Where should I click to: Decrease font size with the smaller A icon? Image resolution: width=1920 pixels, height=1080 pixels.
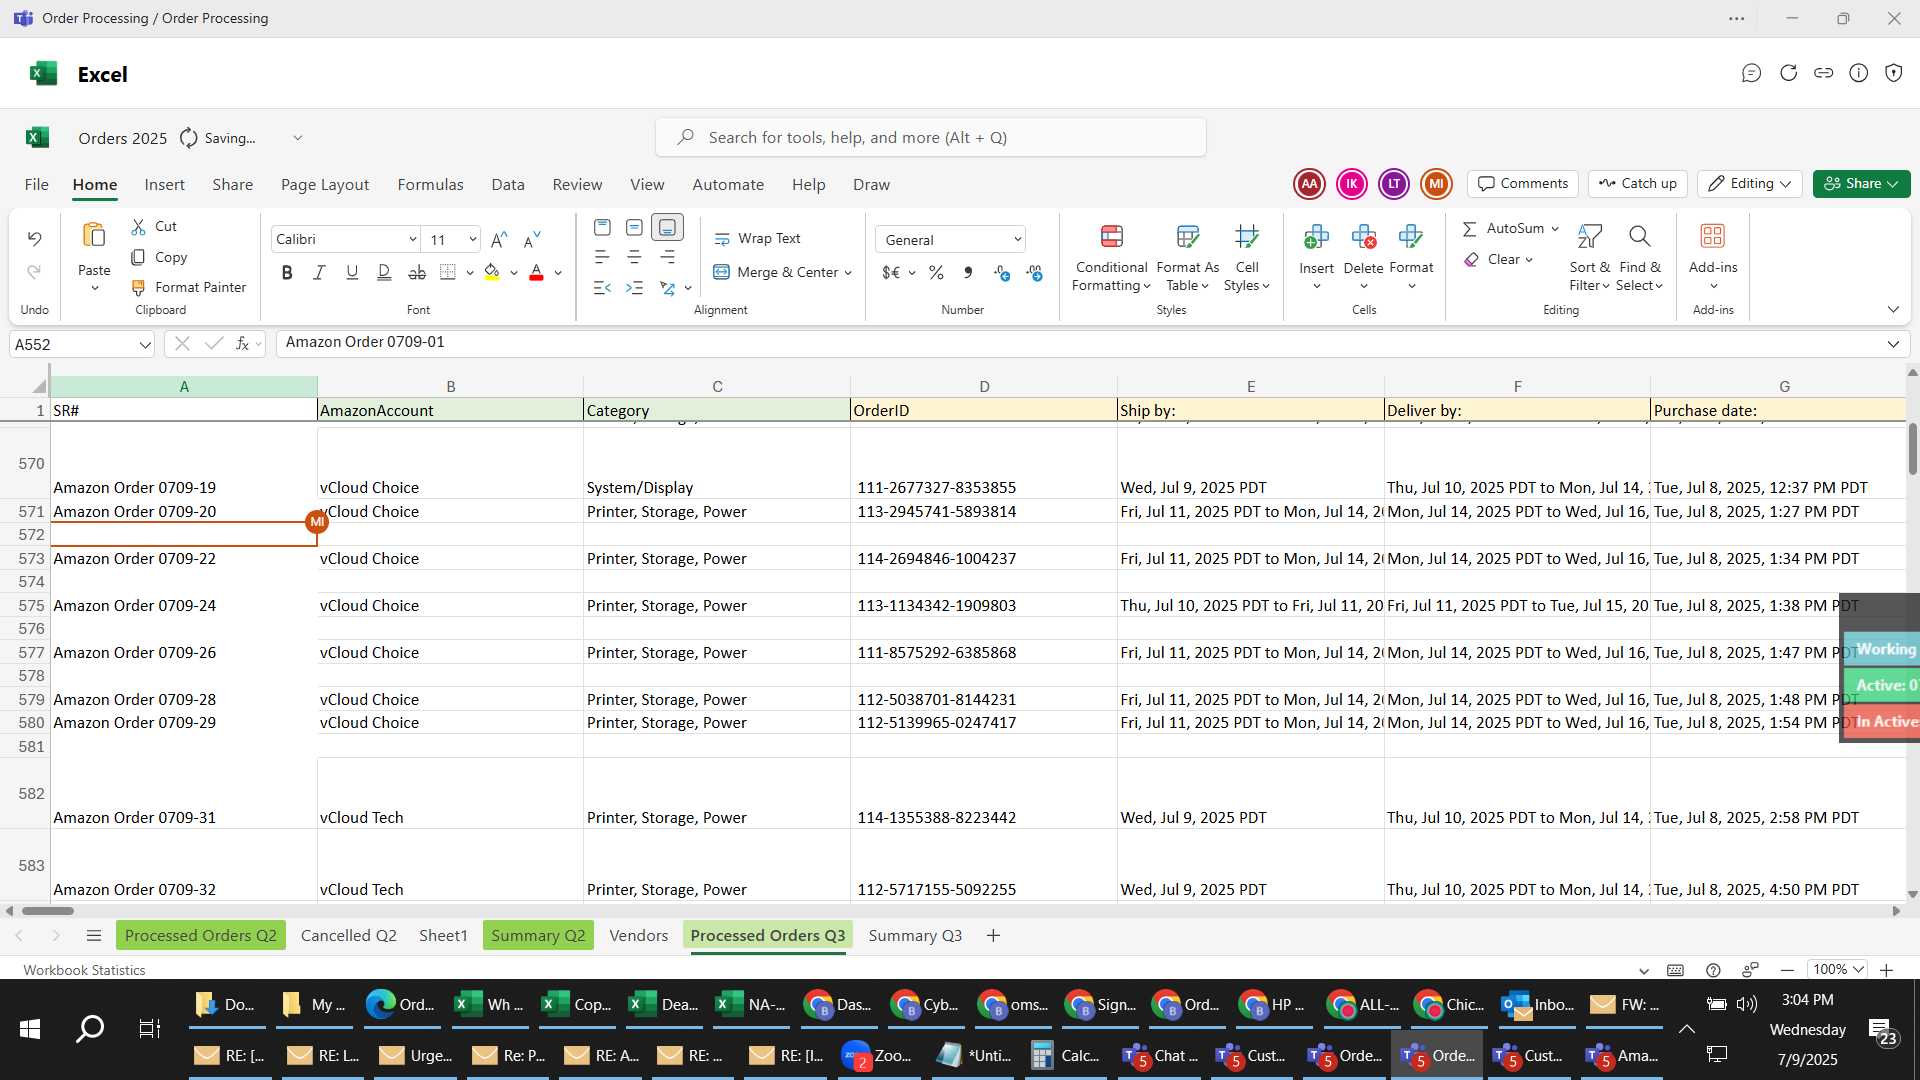(532, 240)
